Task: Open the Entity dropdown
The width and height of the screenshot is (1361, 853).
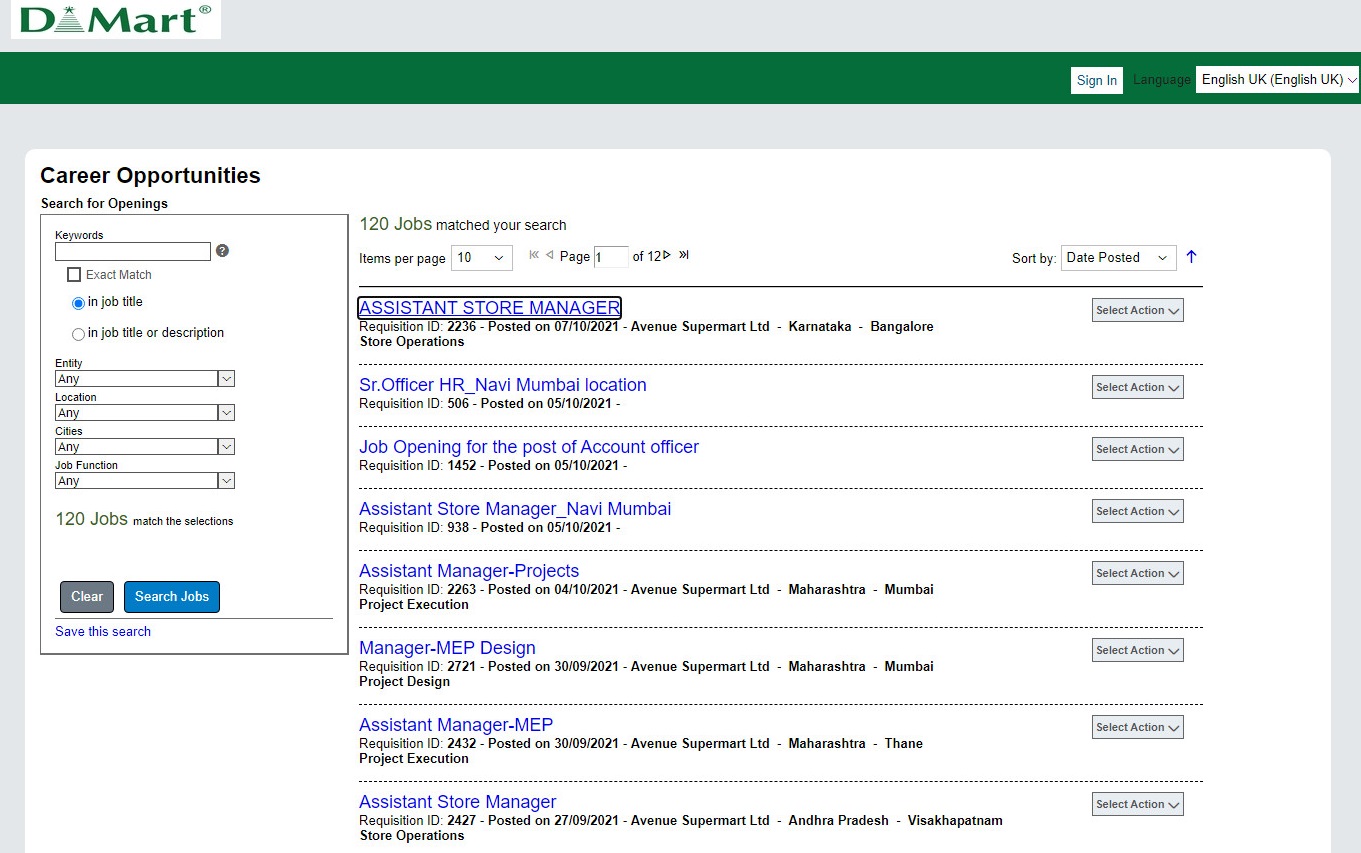Action: pyautogui.click(x=144, y=379)
